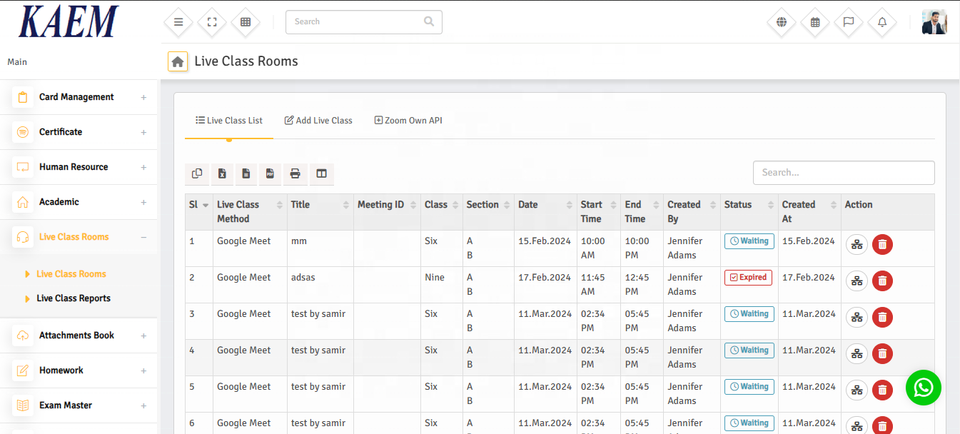Image resolution: width=960 pixels, height=434 pixels.
Task: Click the home icon beside Live Class Rooms
Action: coord(178,62)
